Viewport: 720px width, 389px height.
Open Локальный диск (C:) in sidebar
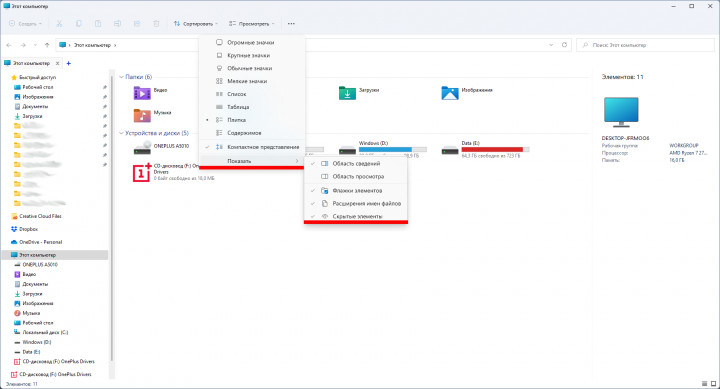tap(45, 332)
